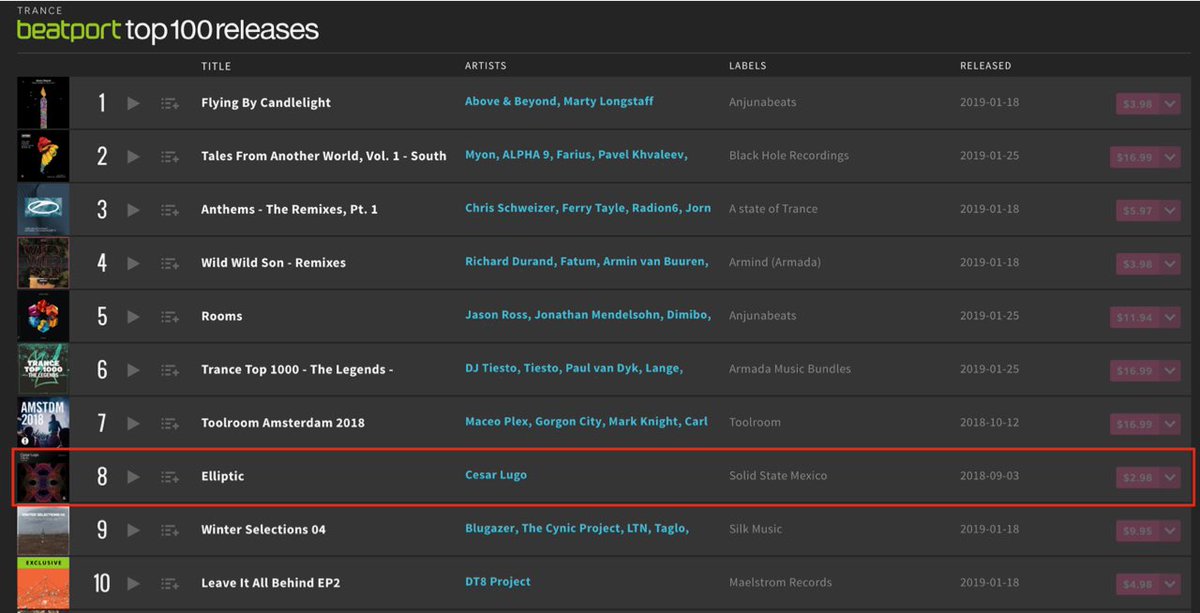
Task: Open artist link DT8 Project
Action: [498, 582]
